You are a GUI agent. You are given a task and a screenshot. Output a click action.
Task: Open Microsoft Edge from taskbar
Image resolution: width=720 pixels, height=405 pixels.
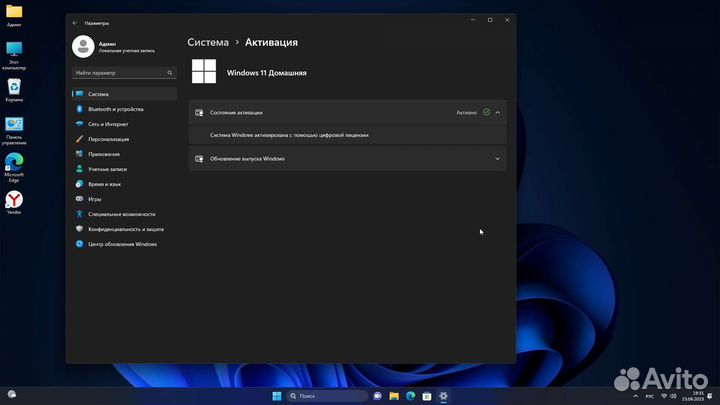click(x=411, y=396)
